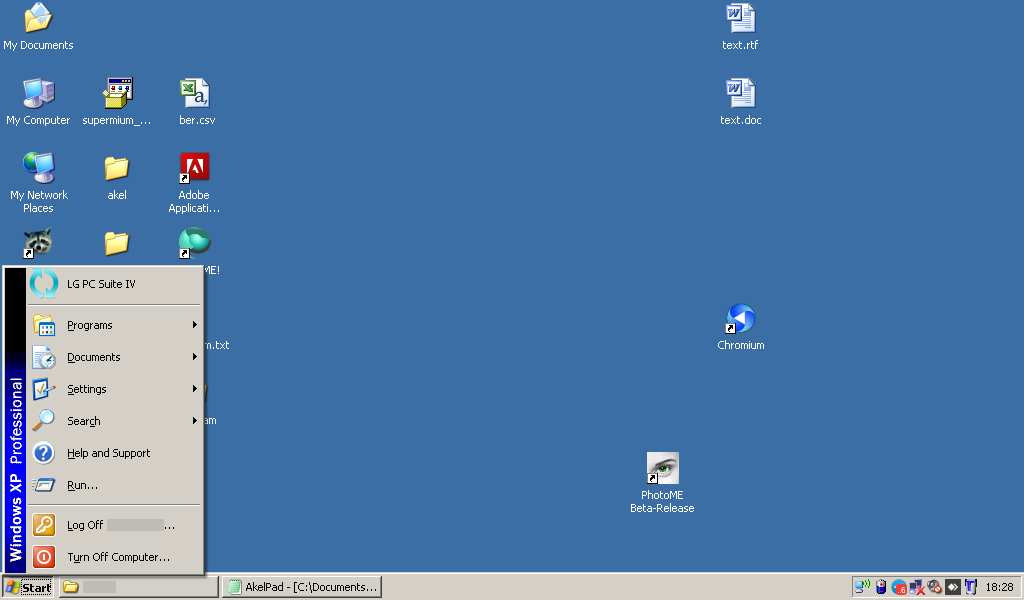Open Help and Support
1024x600 pixels.
pos(114,453)
